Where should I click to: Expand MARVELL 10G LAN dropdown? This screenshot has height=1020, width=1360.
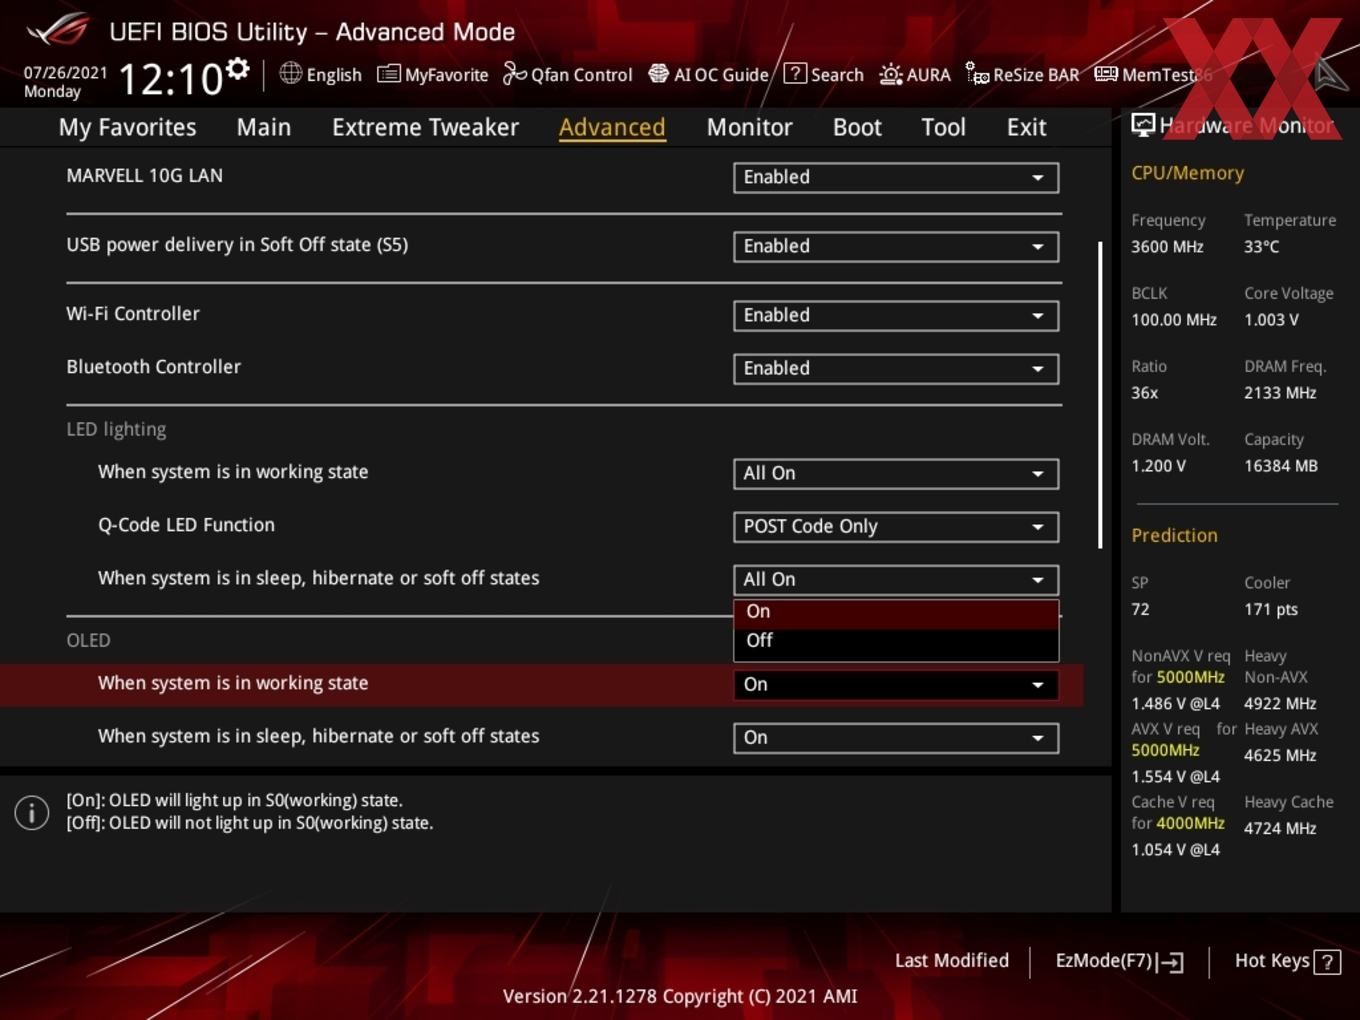click(896, 177)
